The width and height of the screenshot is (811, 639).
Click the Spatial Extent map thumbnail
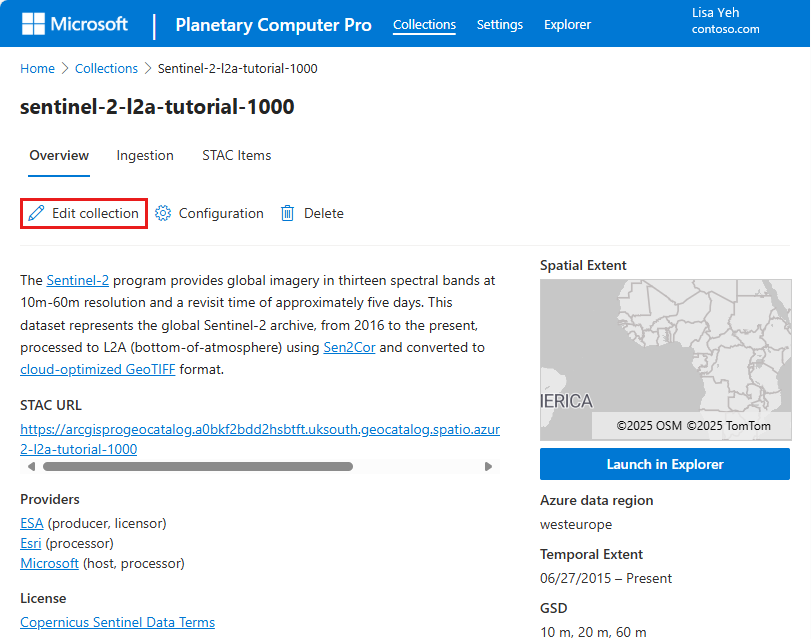click(666, 360)
